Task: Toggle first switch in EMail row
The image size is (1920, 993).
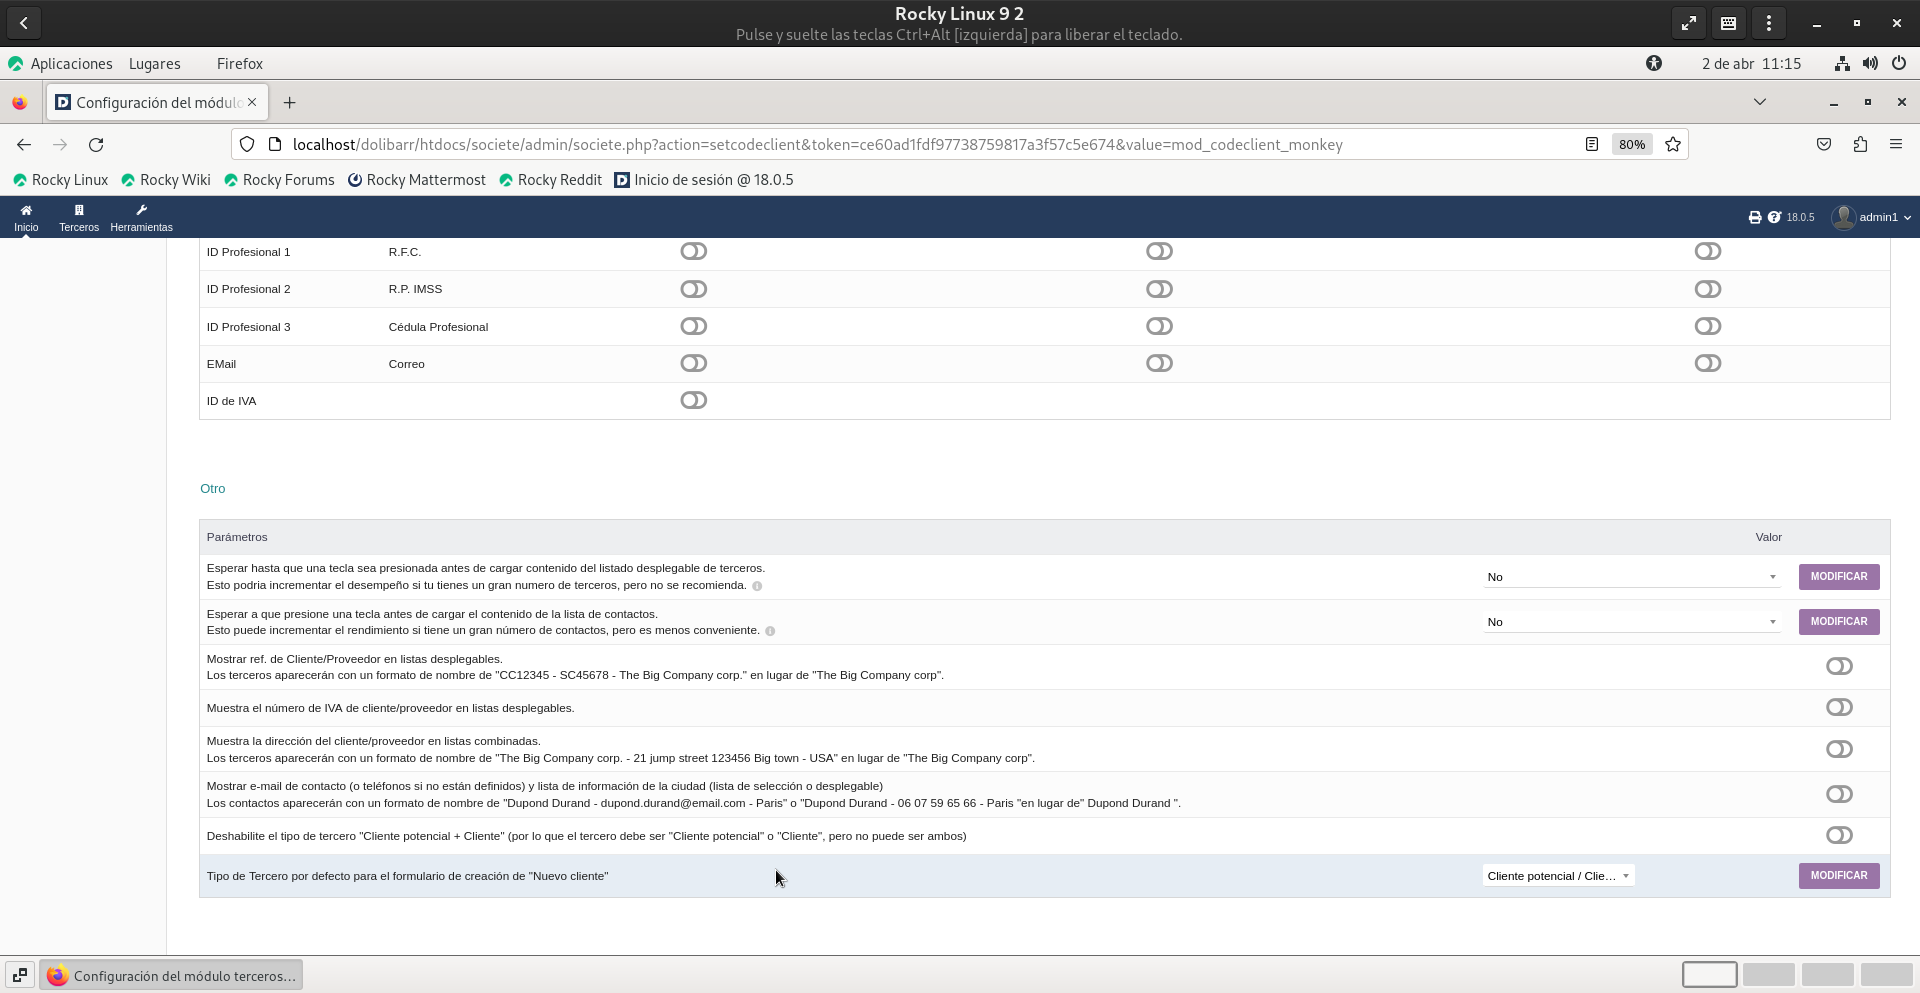Action: [x=693, y=363]
